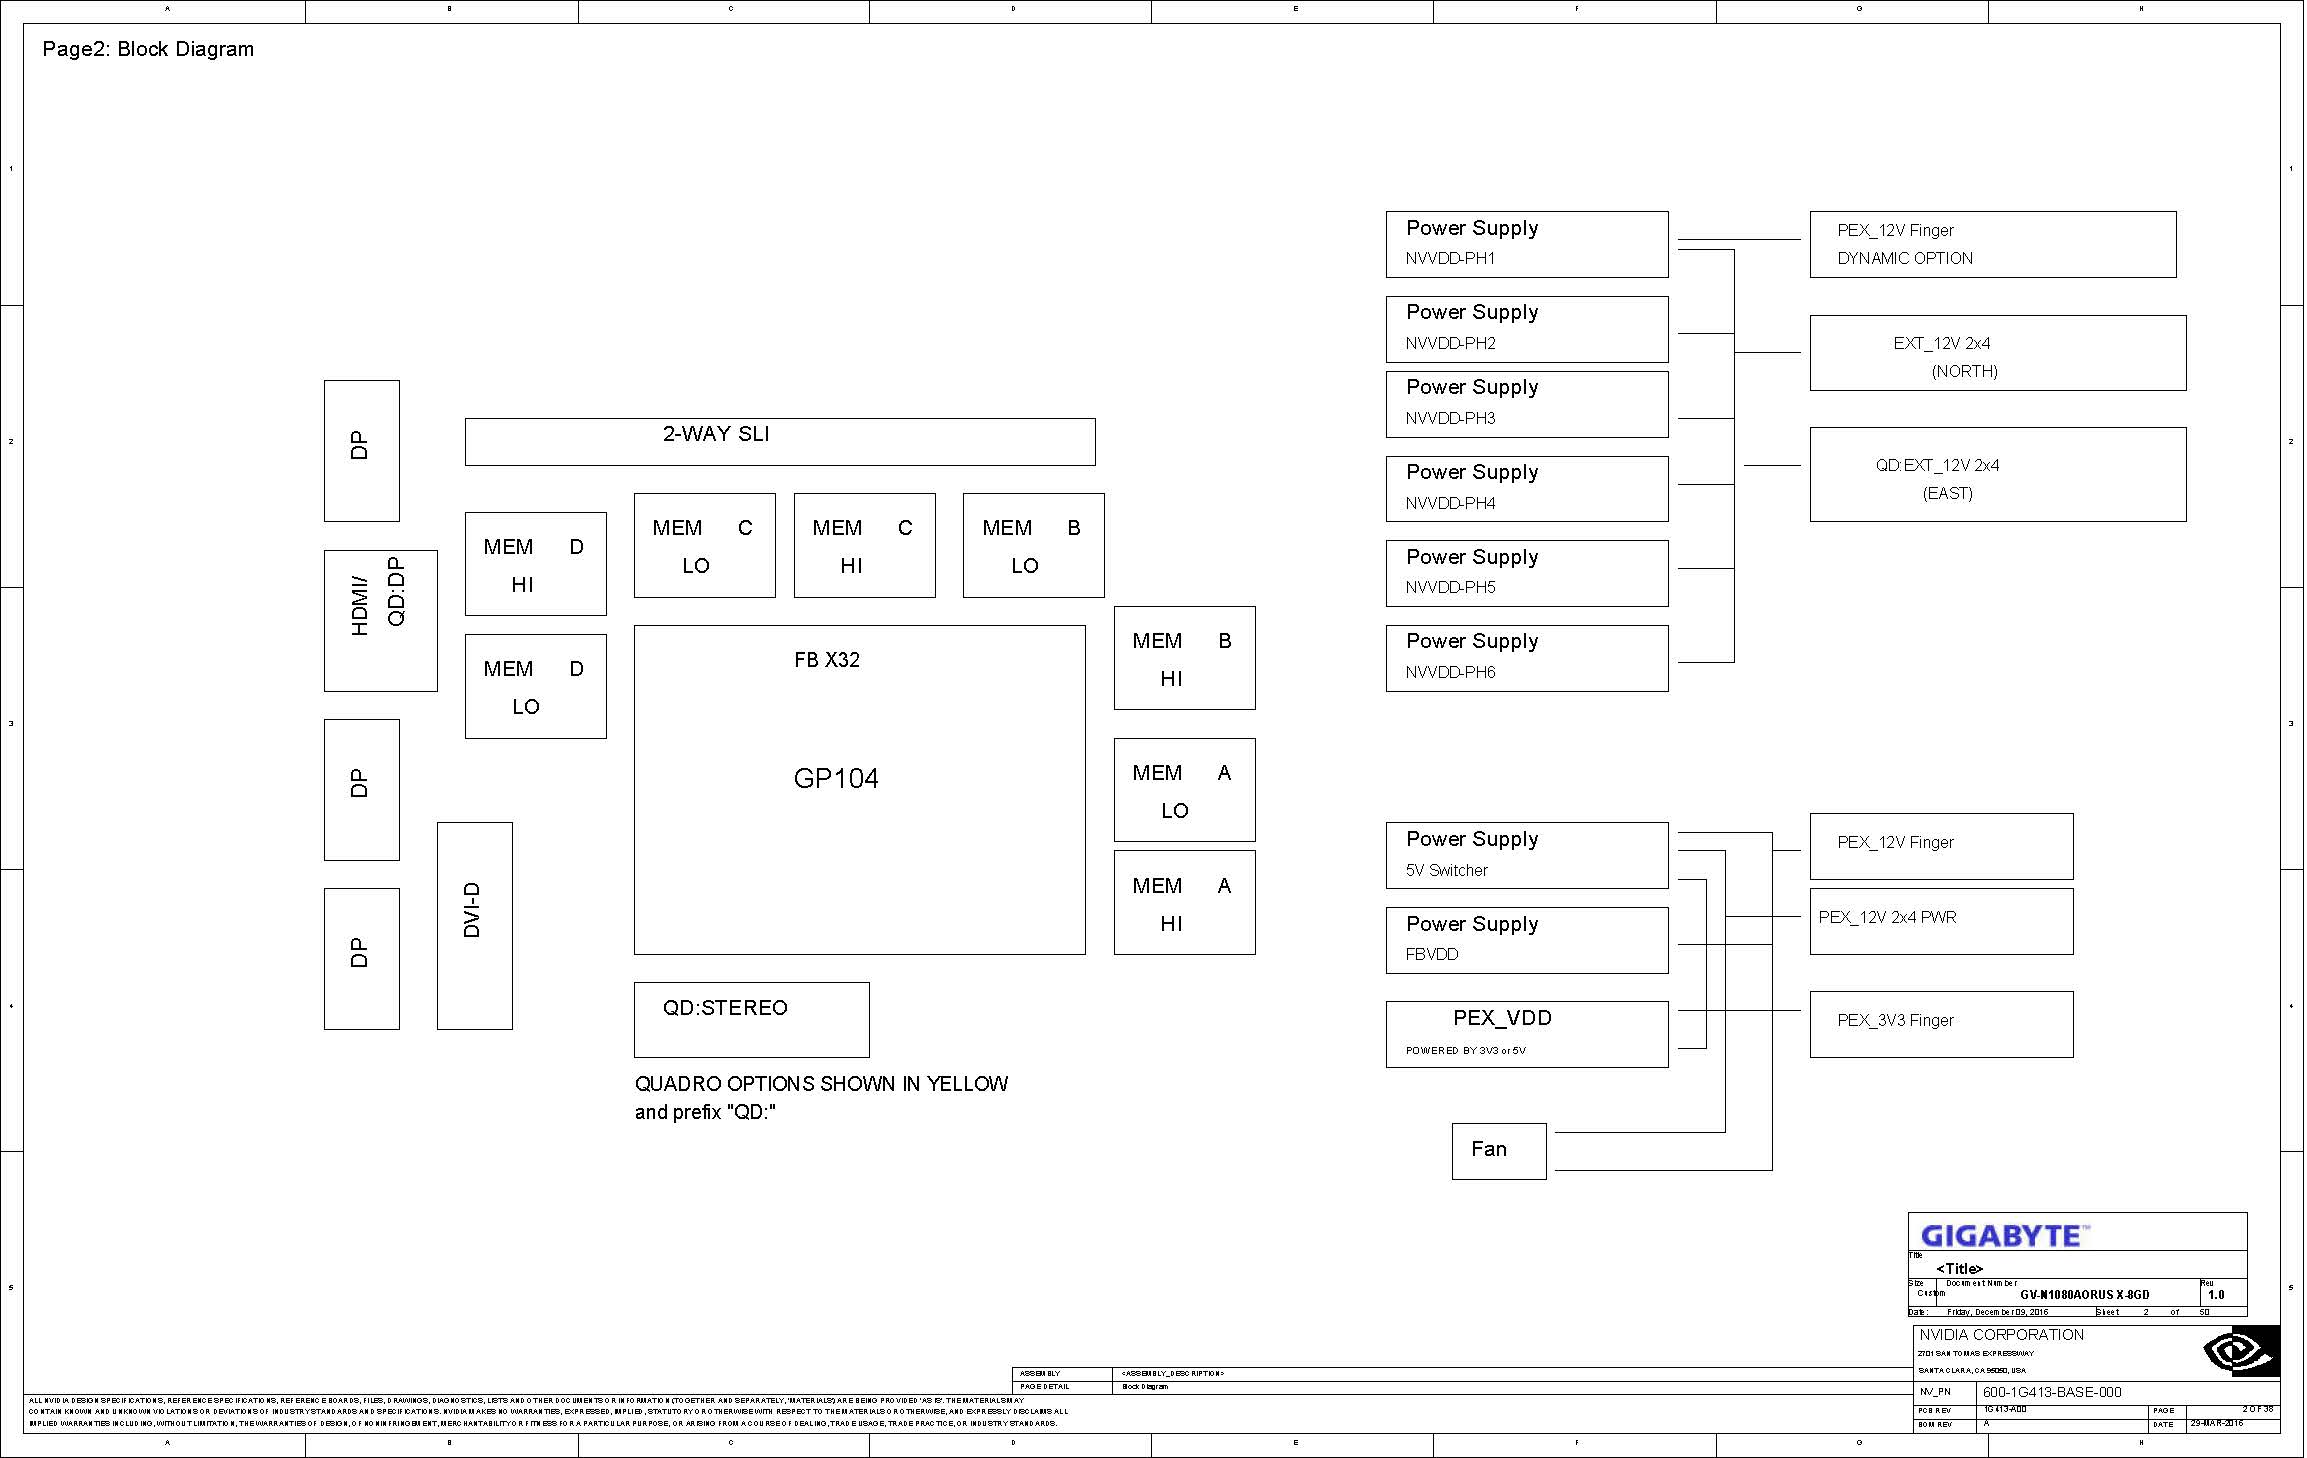
Task: Select the Power Supply NVVDD-PH4 block
Action: pos(1527,489)
